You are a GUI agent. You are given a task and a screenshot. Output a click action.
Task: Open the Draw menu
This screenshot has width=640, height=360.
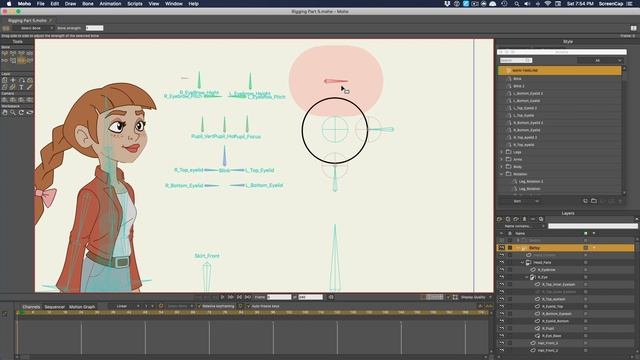click(70, 4)
